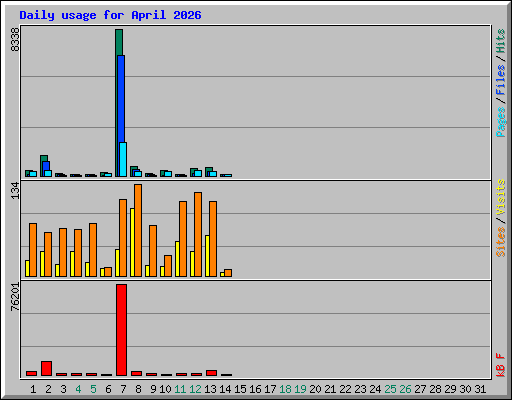The height and width of the screenshot is (400, 512).
Task: Click the blue files bar for day 7
Action: point(121,99)
